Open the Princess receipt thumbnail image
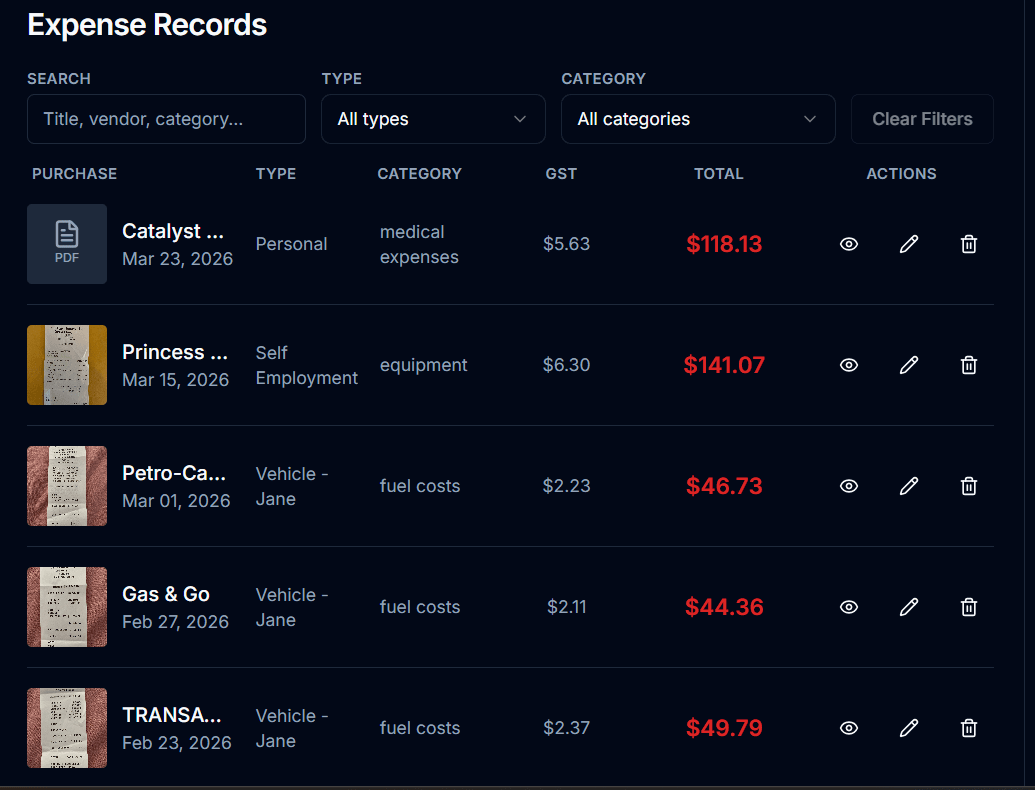 point(67,365)
